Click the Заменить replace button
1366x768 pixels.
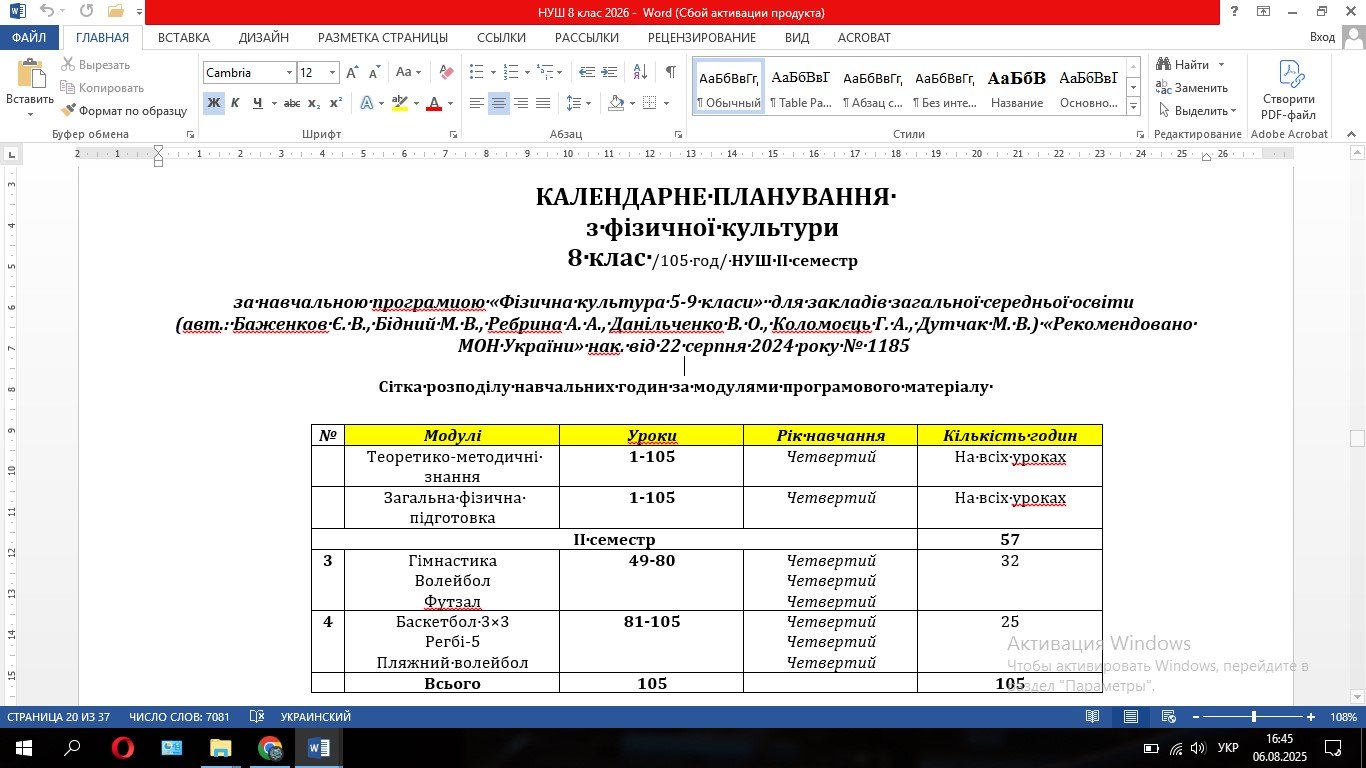tap(1195, 88)
